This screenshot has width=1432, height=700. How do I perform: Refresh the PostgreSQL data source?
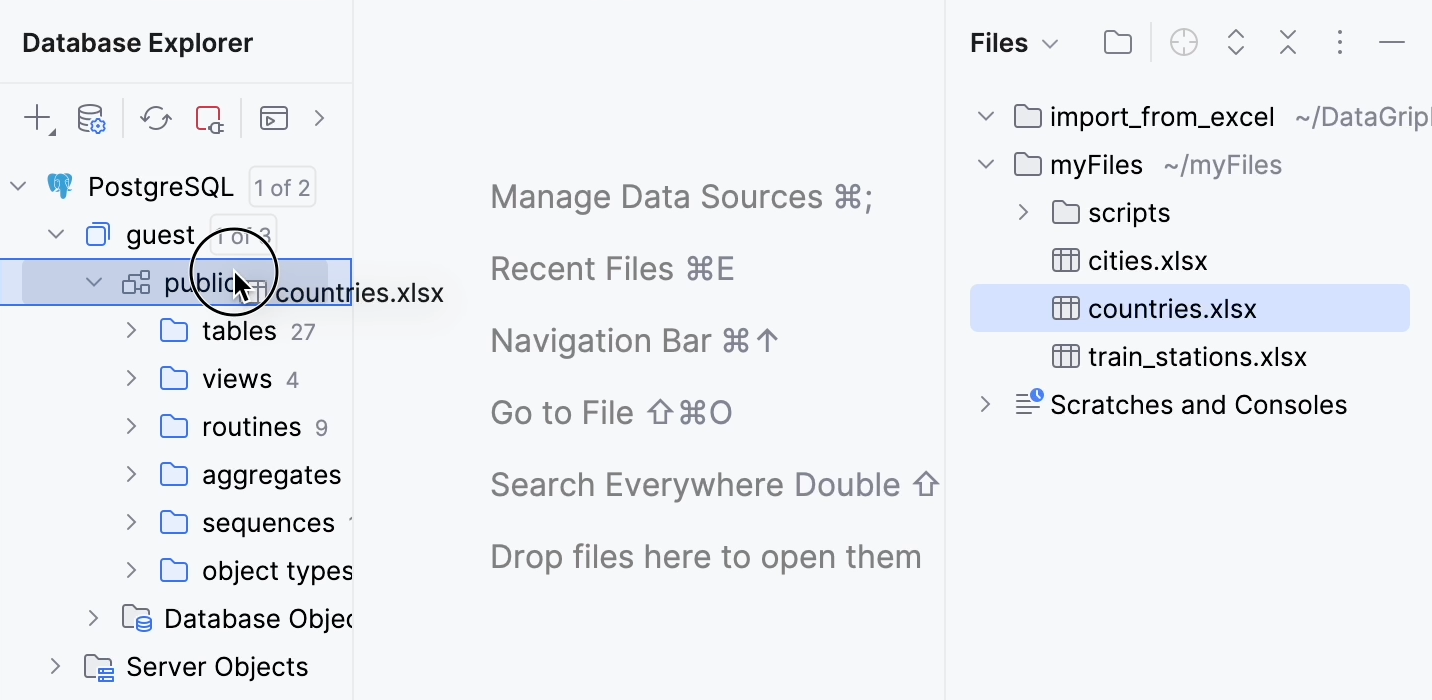pos(155,118)
